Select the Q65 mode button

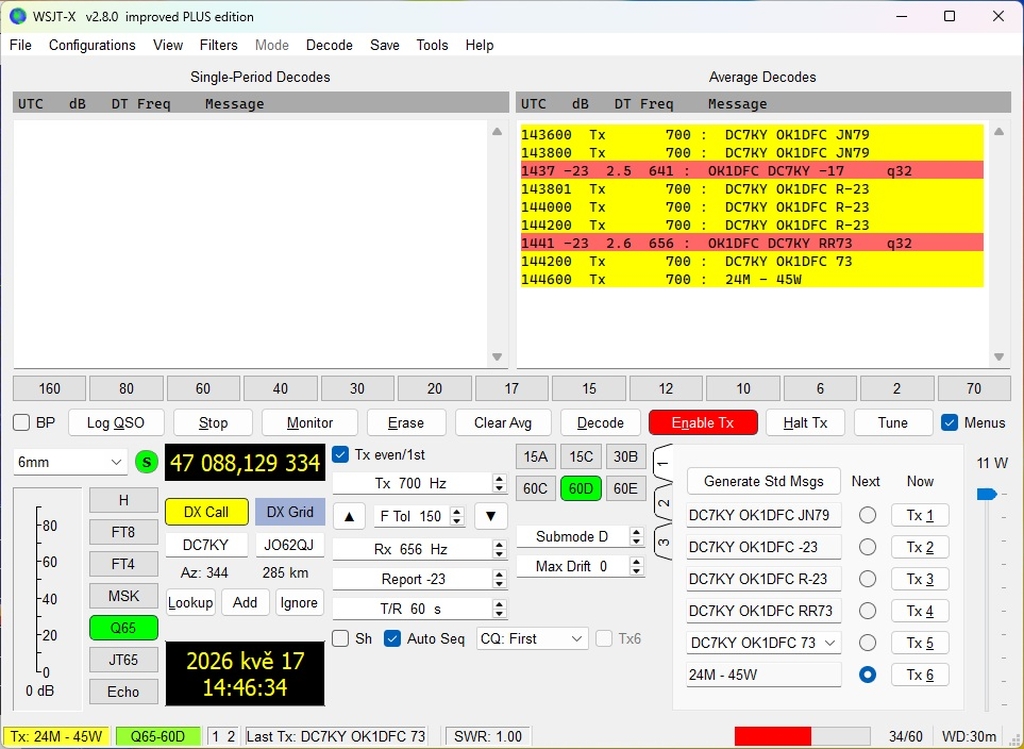pos(123,628)
